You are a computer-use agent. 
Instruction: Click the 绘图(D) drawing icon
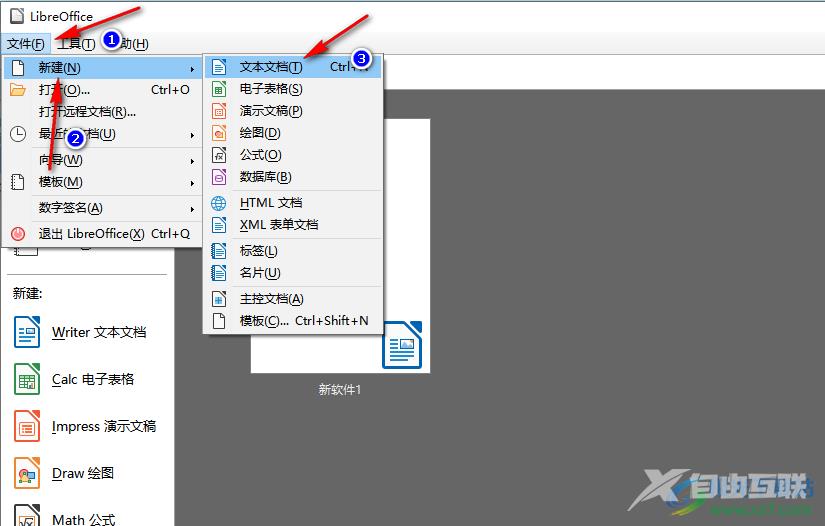[x=219, y=133]
